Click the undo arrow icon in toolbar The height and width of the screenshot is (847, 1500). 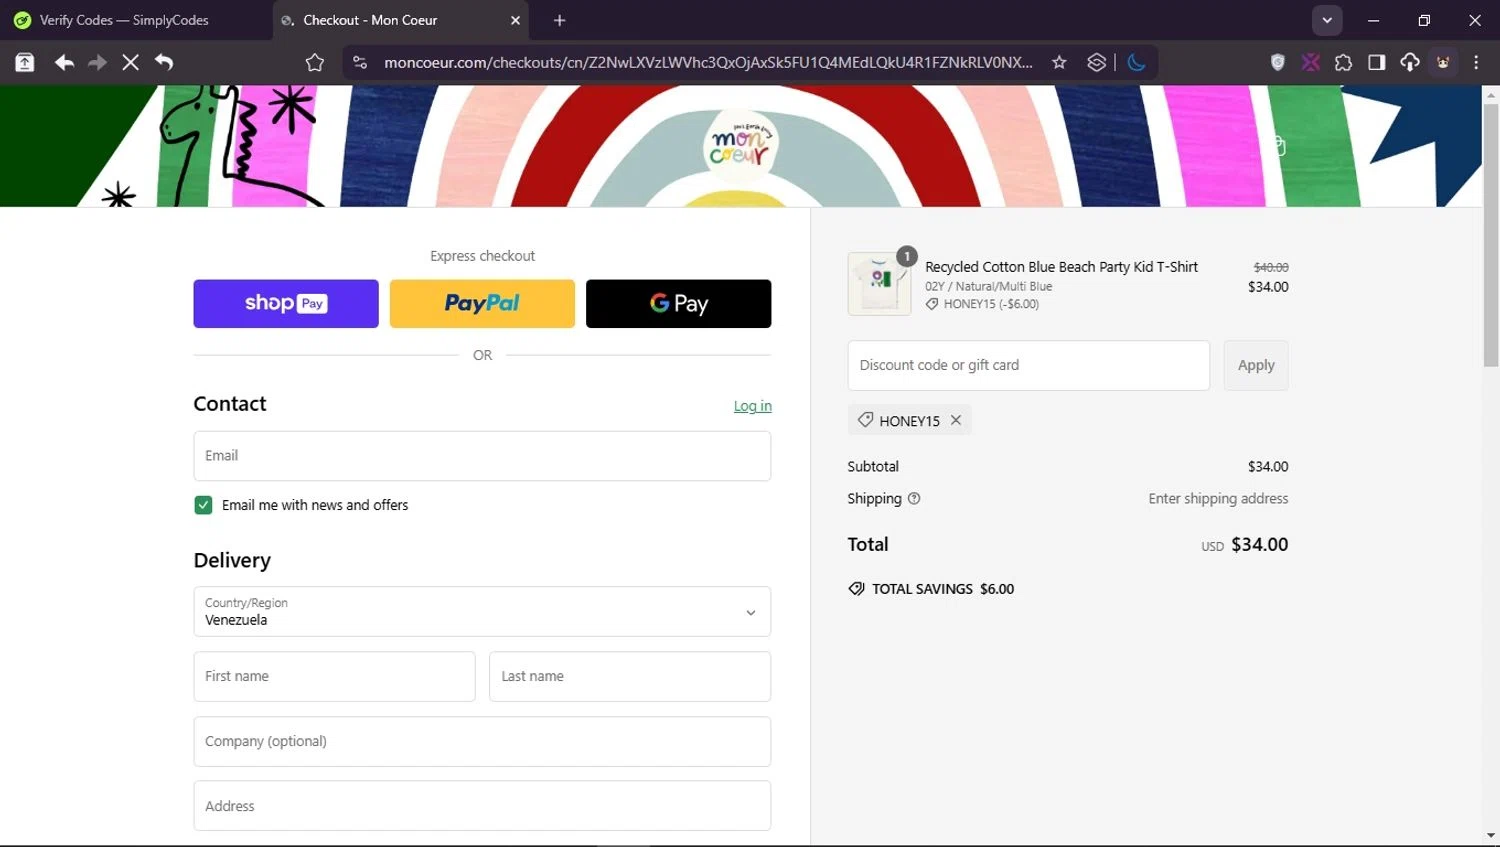tap(164, 62)
